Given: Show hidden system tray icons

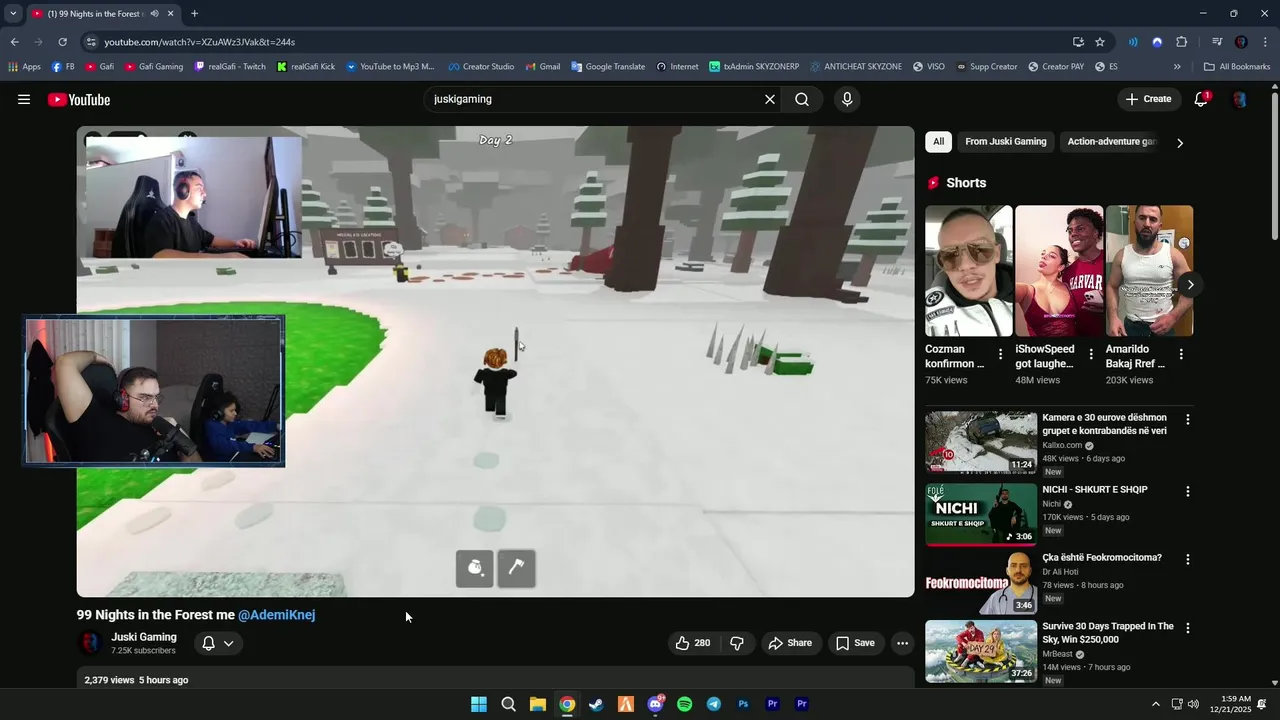Looking at the screenshot, I should [1156, 704].
